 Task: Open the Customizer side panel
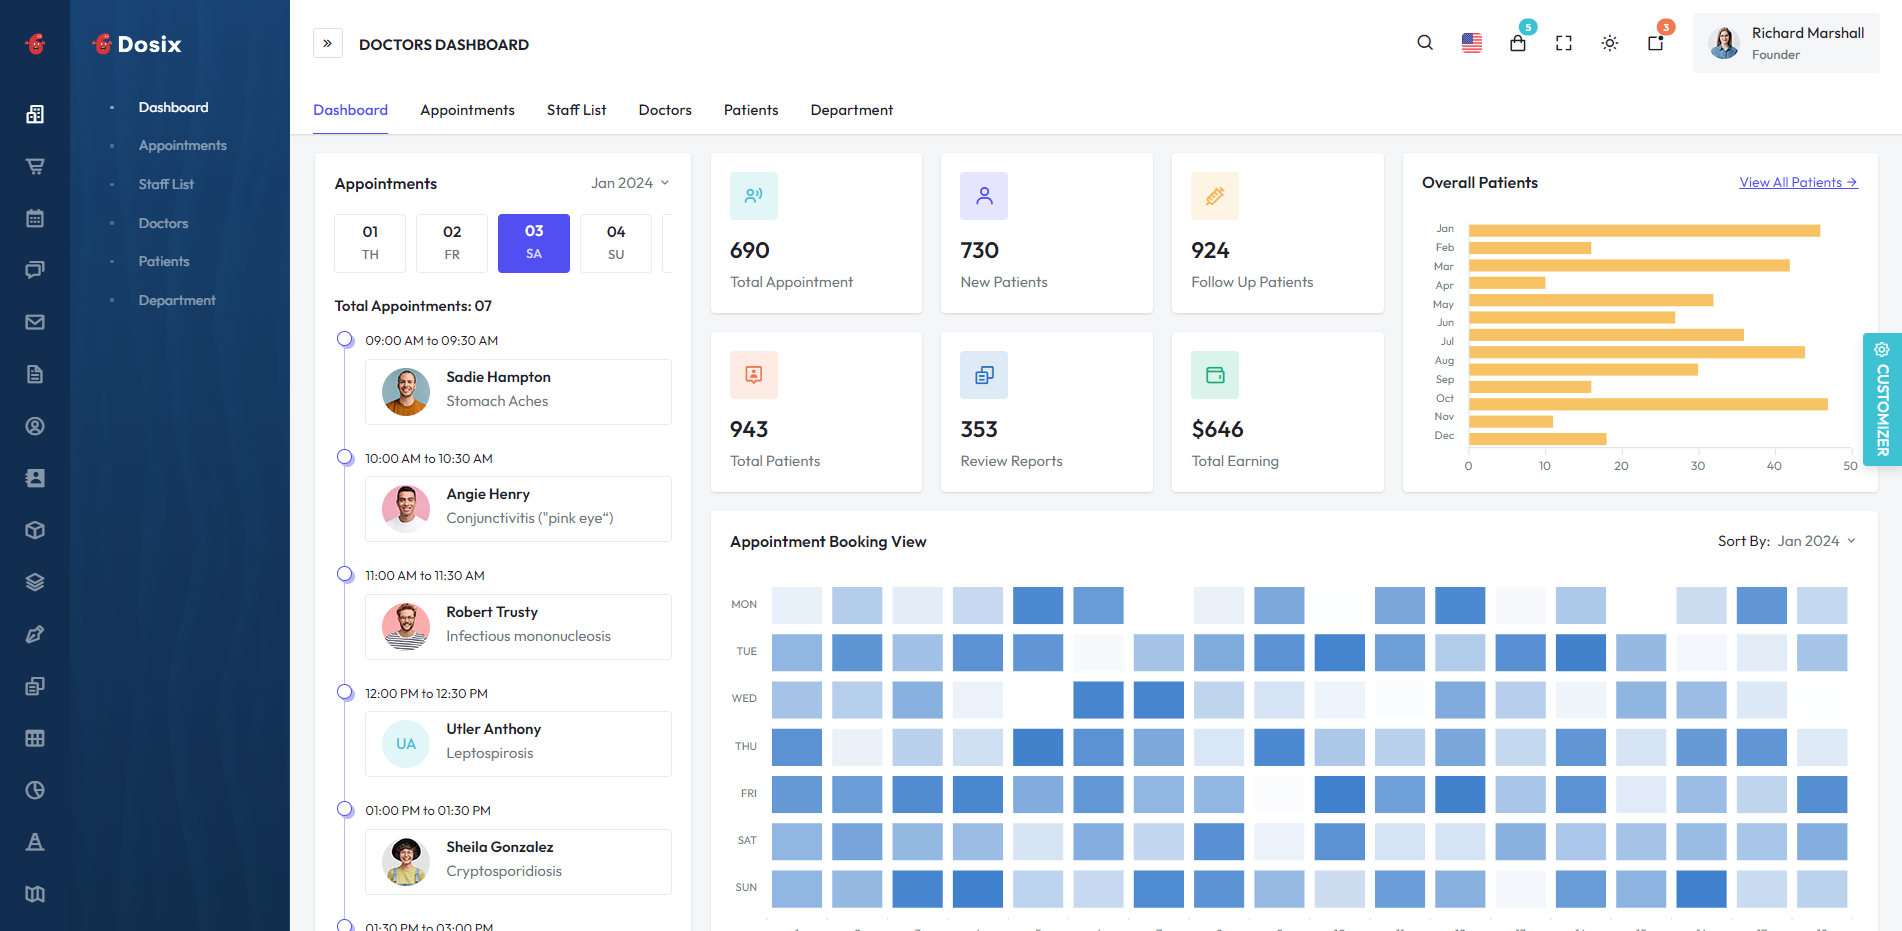[x=1882, y=399]
